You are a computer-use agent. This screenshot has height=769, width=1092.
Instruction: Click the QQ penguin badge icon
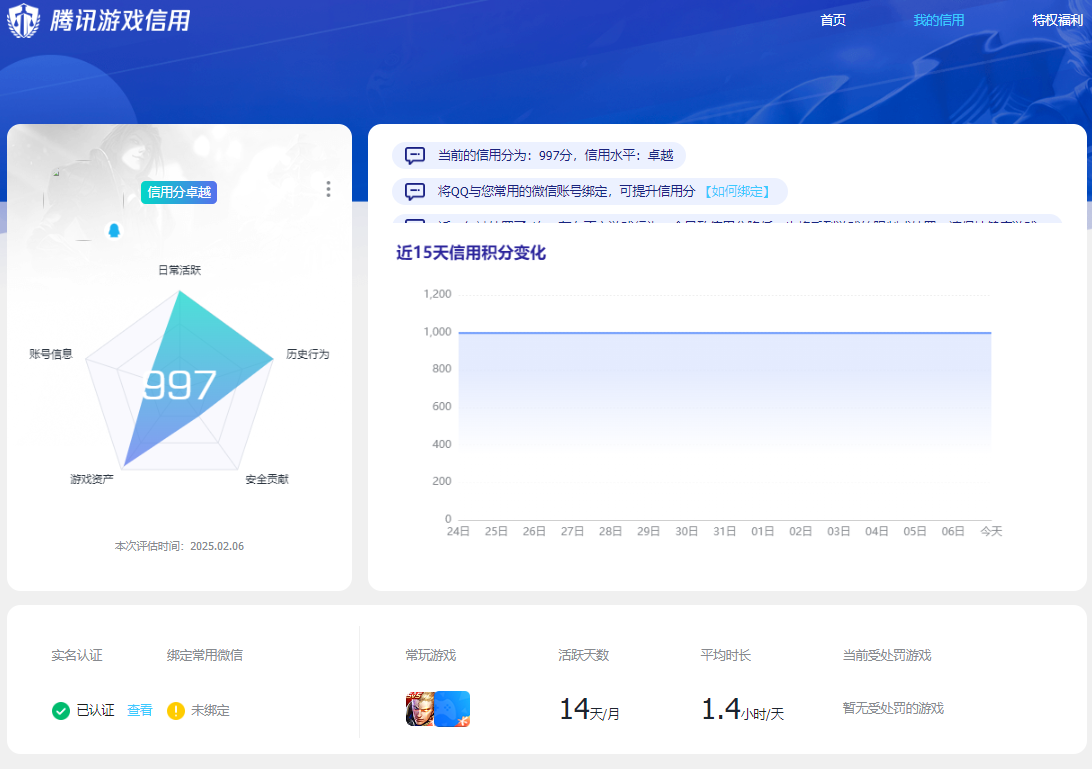114,231
